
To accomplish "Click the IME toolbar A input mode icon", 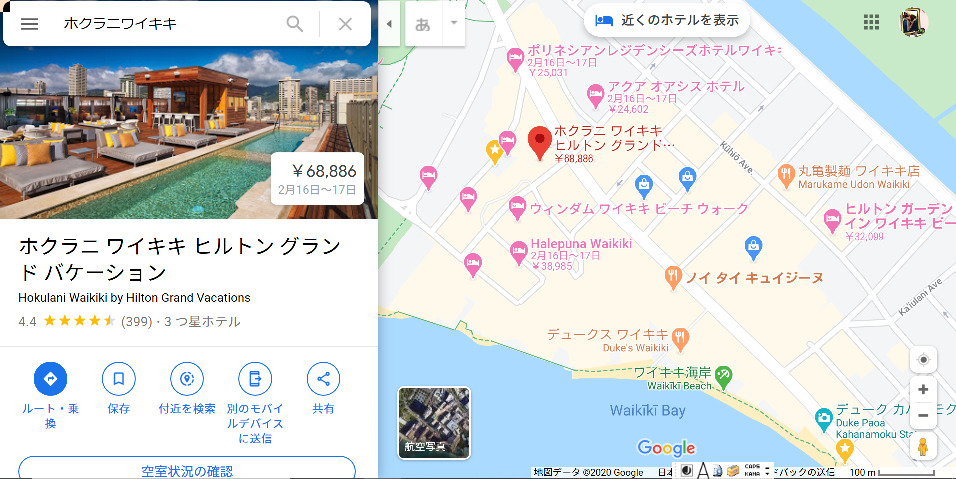I will pyautogui.click(x=703, y=470).
